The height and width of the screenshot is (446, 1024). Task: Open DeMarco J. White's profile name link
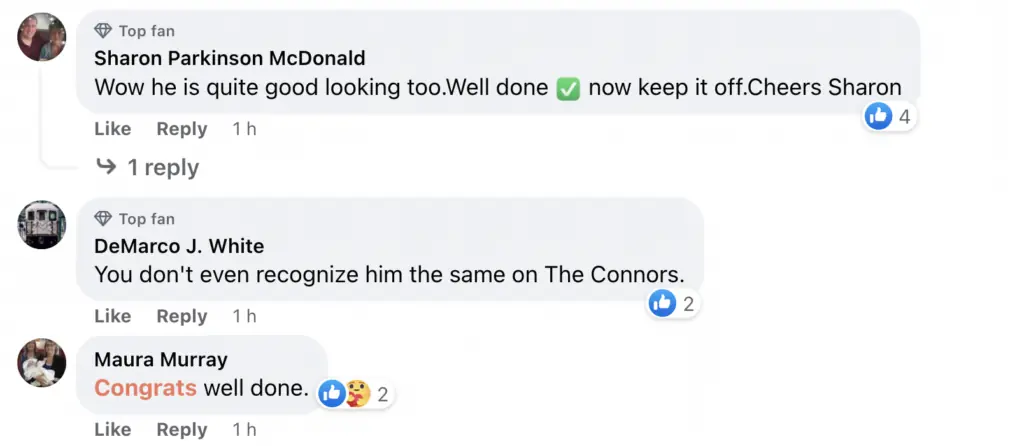[x=179, y=245]
